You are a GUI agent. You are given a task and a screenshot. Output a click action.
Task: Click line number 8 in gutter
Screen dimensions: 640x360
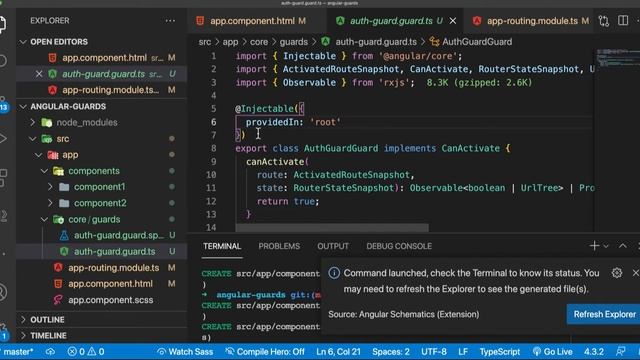pos(213,148)
